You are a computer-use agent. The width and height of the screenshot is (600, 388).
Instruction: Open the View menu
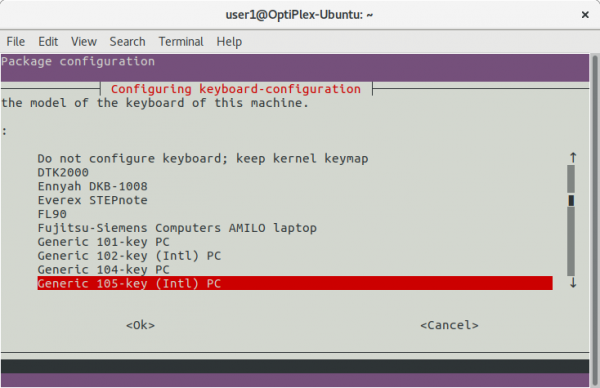pyautogui.click(x=84, y=41)
